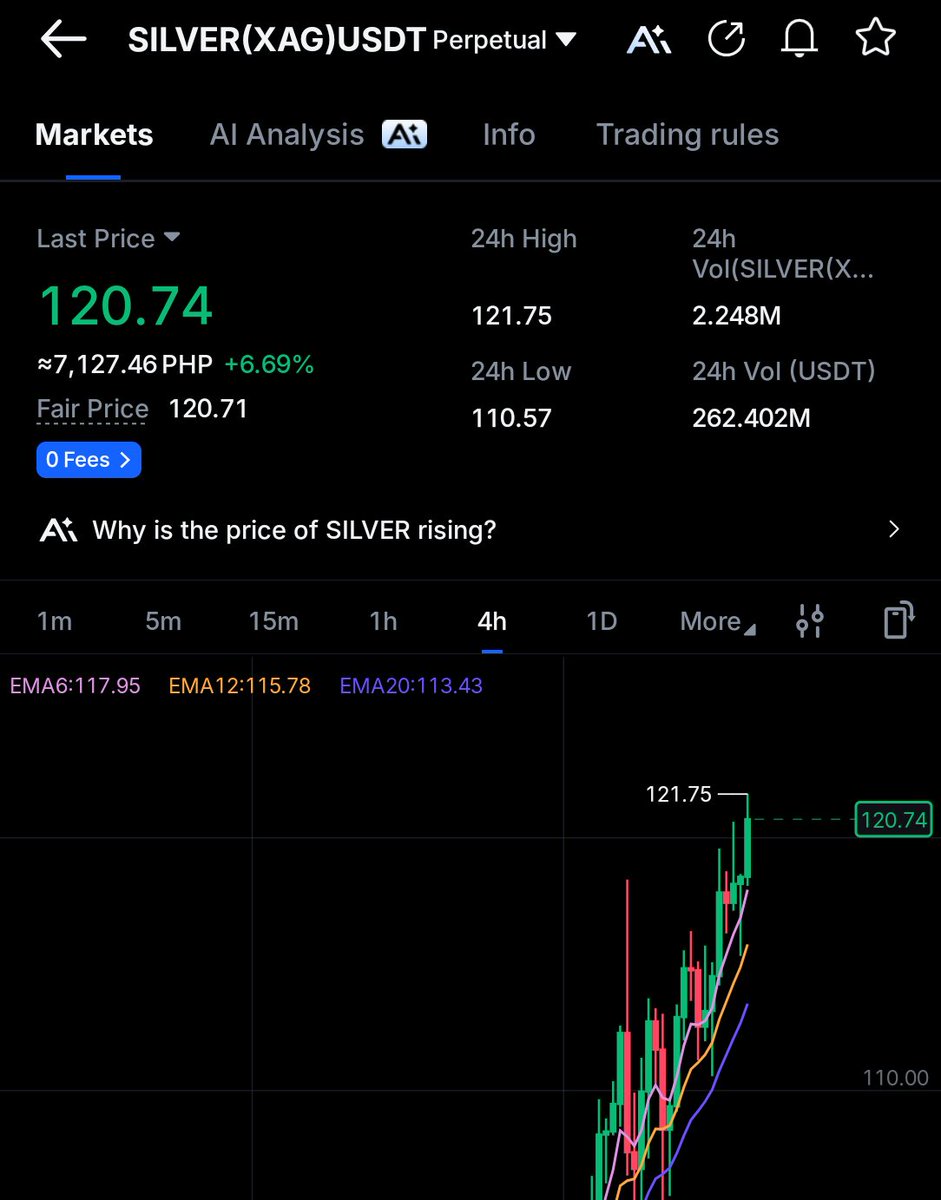Open the AI assistant from the top bar

click(x=648, y=37)
